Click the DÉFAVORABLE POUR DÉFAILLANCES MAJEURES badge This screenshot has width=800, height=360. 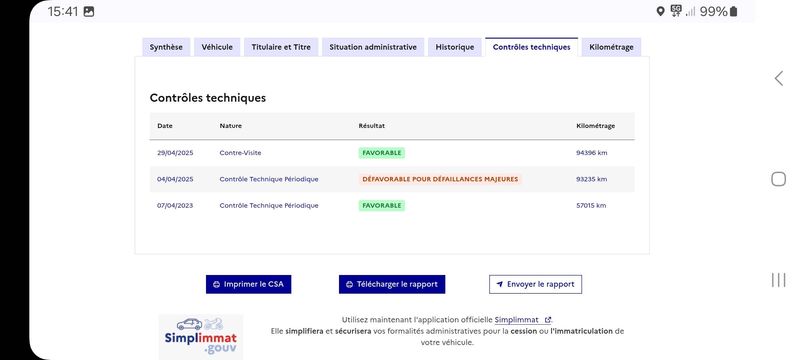[x=440, y=179]
